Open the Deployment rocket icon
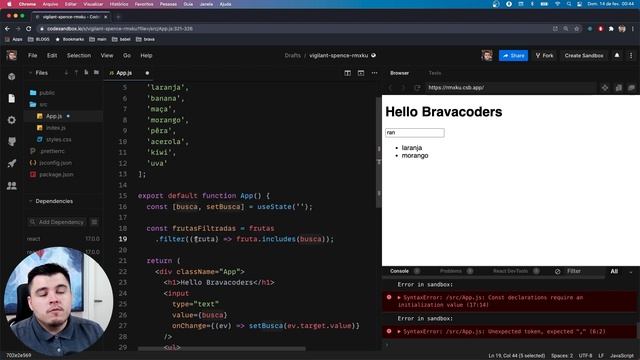 click(x=11, y=163)
